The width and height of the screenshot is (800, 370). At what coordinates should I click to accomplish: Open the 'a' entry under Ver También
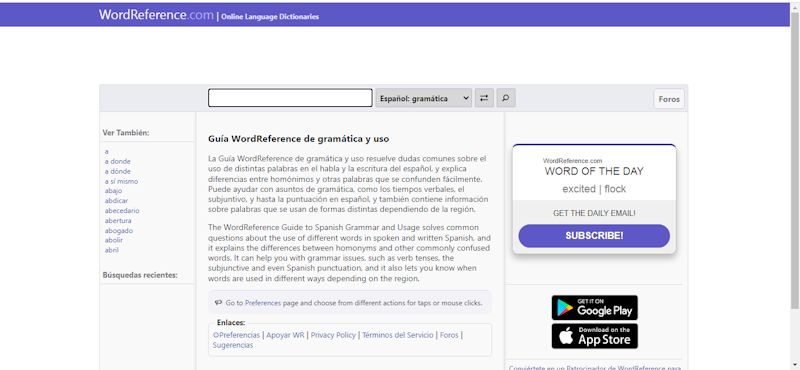(107, 152)
